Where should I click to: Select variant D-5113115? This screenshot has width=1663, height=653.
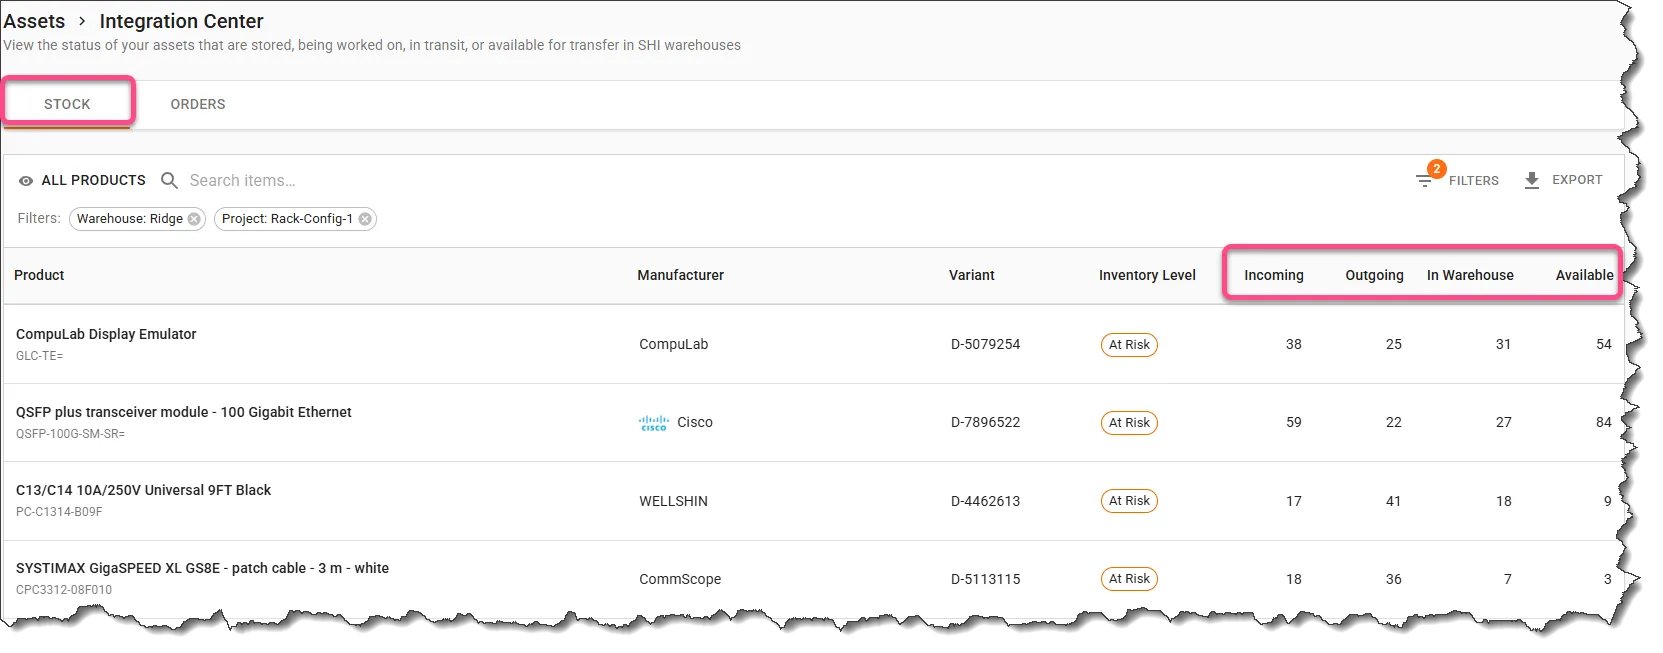985,579
